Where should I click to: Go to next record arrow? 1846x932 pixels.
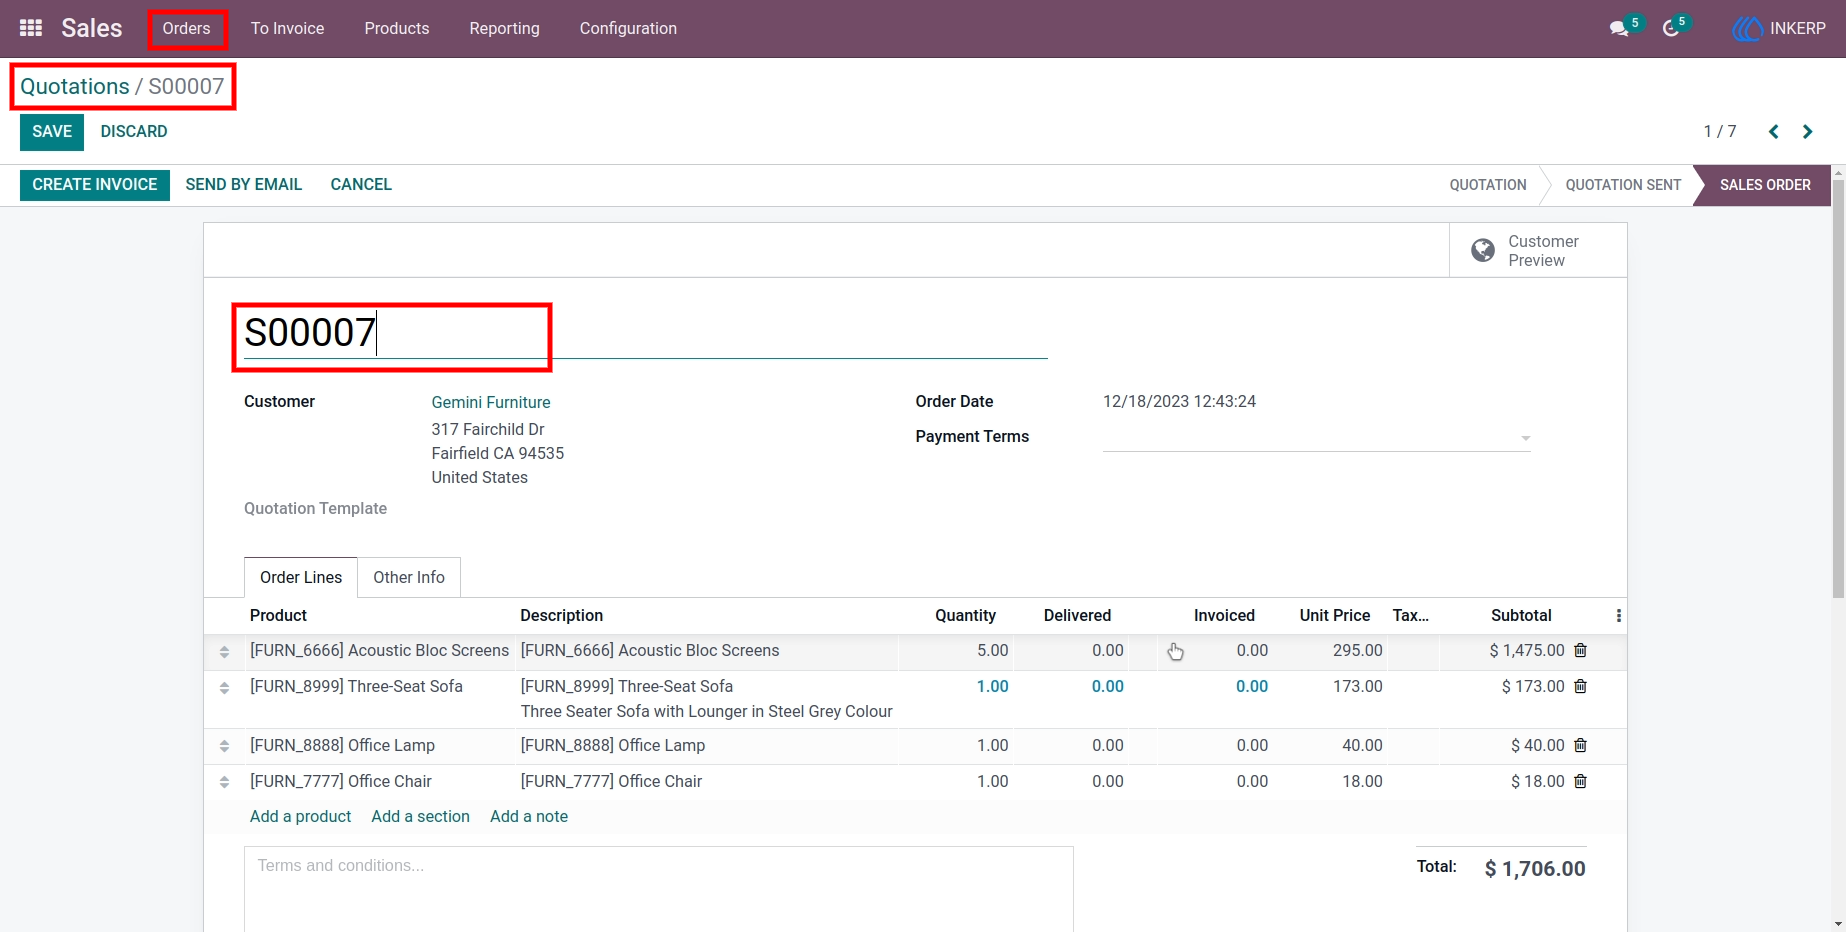1807,132
